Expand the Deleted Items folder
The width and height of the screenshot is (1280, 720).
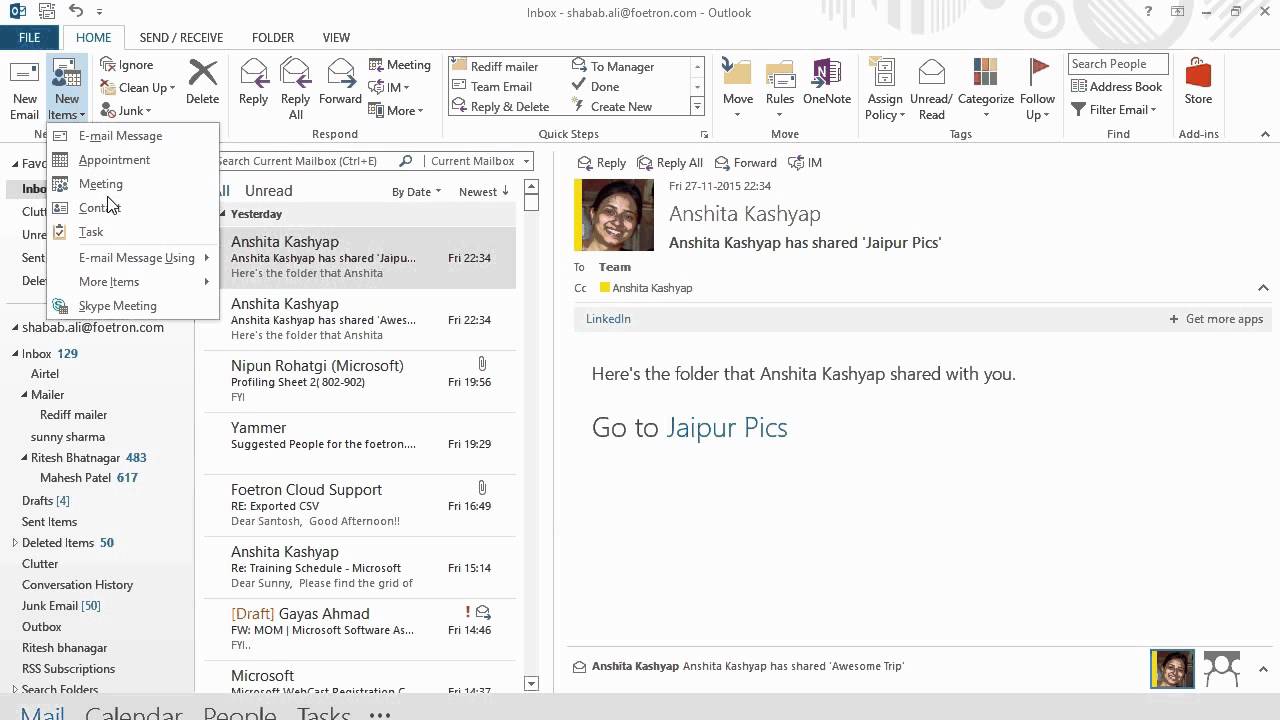click(x=15, y=543)
